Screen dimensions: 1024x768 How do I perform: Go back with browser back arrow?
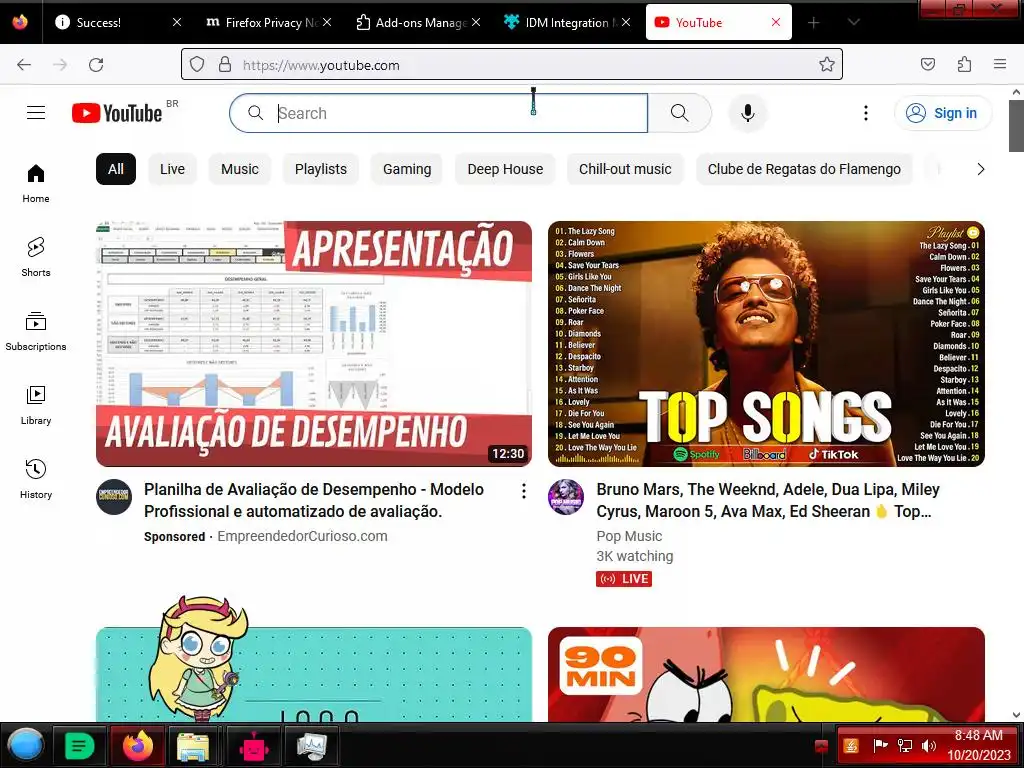24,65
